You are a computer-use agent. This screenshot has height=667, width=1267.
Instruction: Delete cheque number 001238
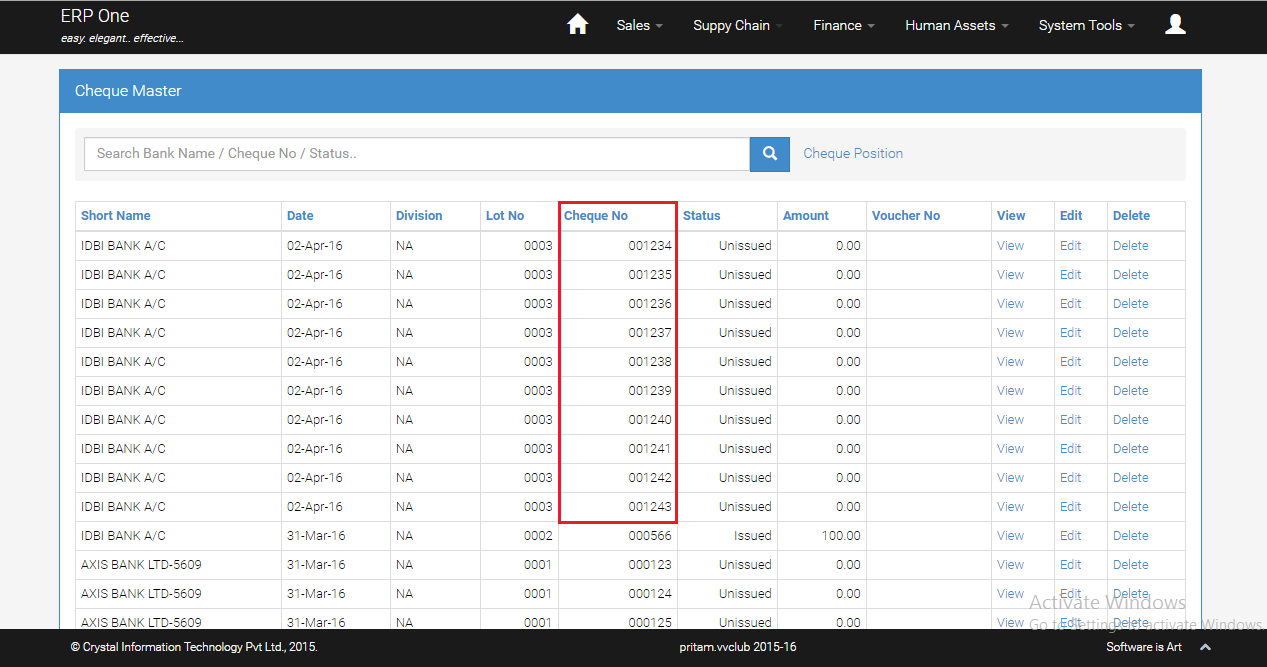click(1130, 362)
